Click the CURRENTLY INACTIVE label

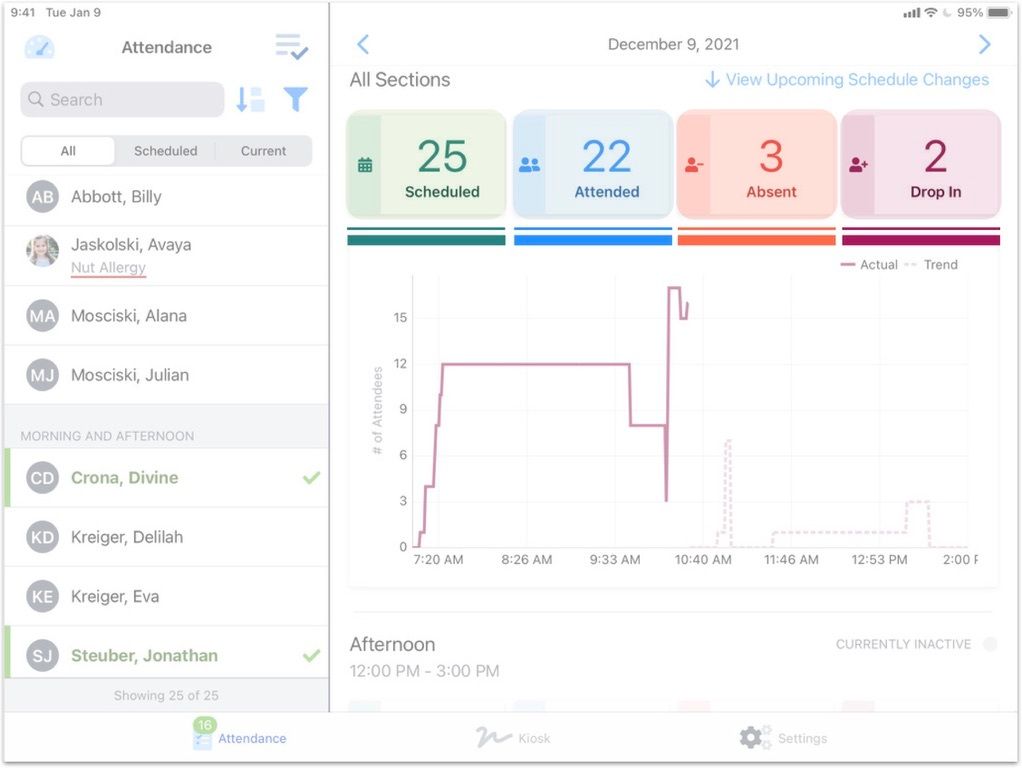pyautogui.click(x=903, y=644)
